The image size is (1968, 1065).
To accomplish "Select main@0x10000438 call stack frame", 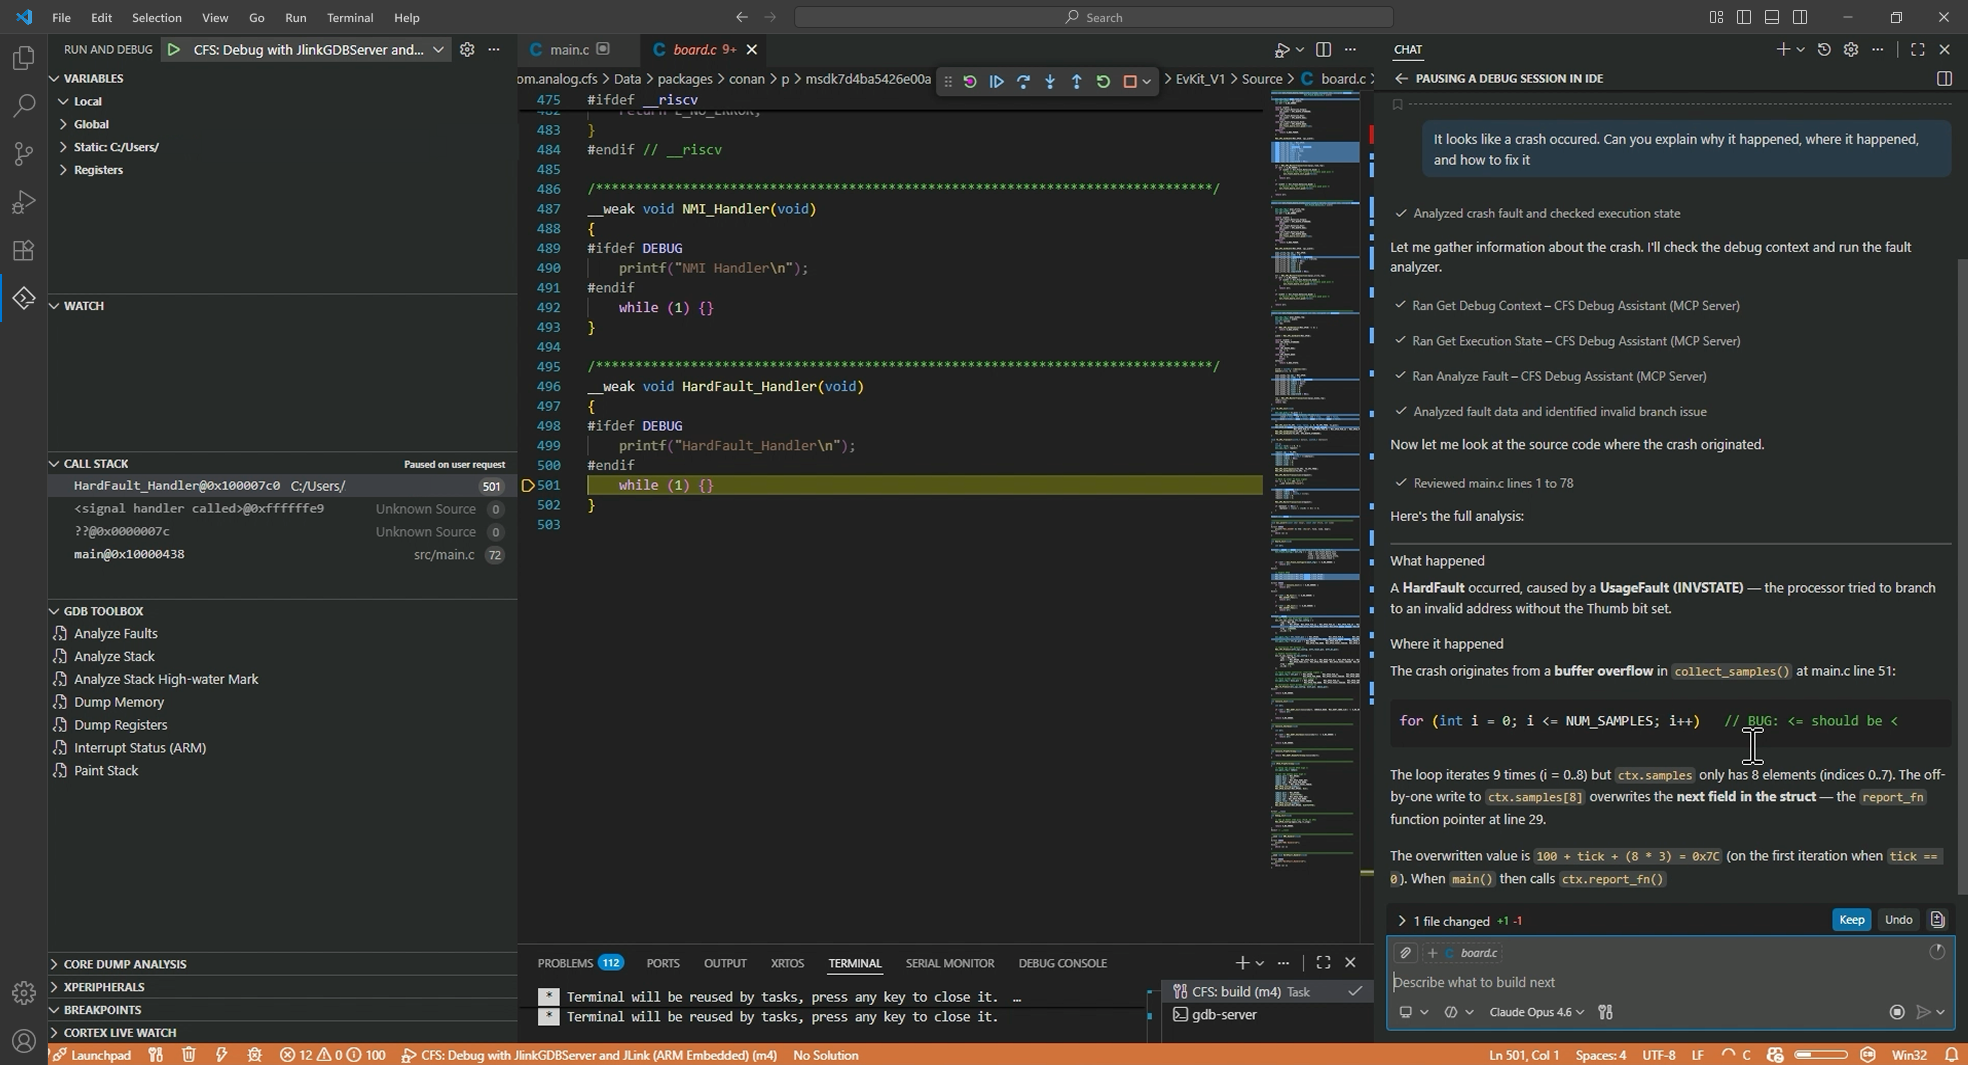I will [282, 555].
